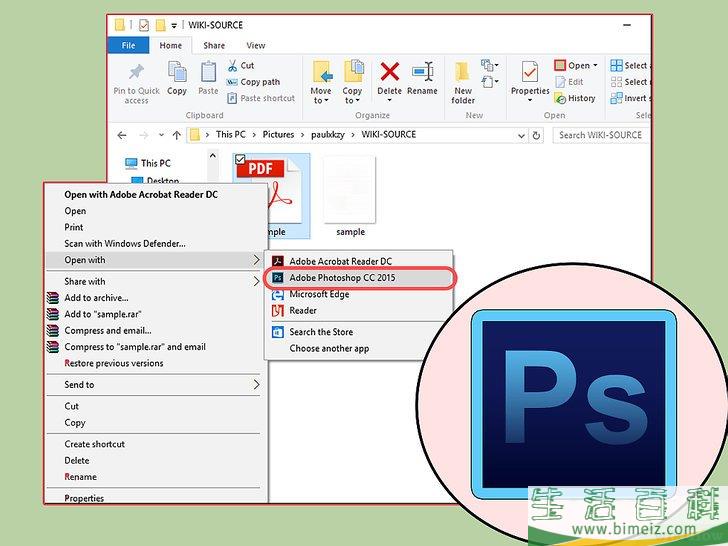Select This PC in navigation pane
The image size is (728, 546).
(x=148, y=163)
